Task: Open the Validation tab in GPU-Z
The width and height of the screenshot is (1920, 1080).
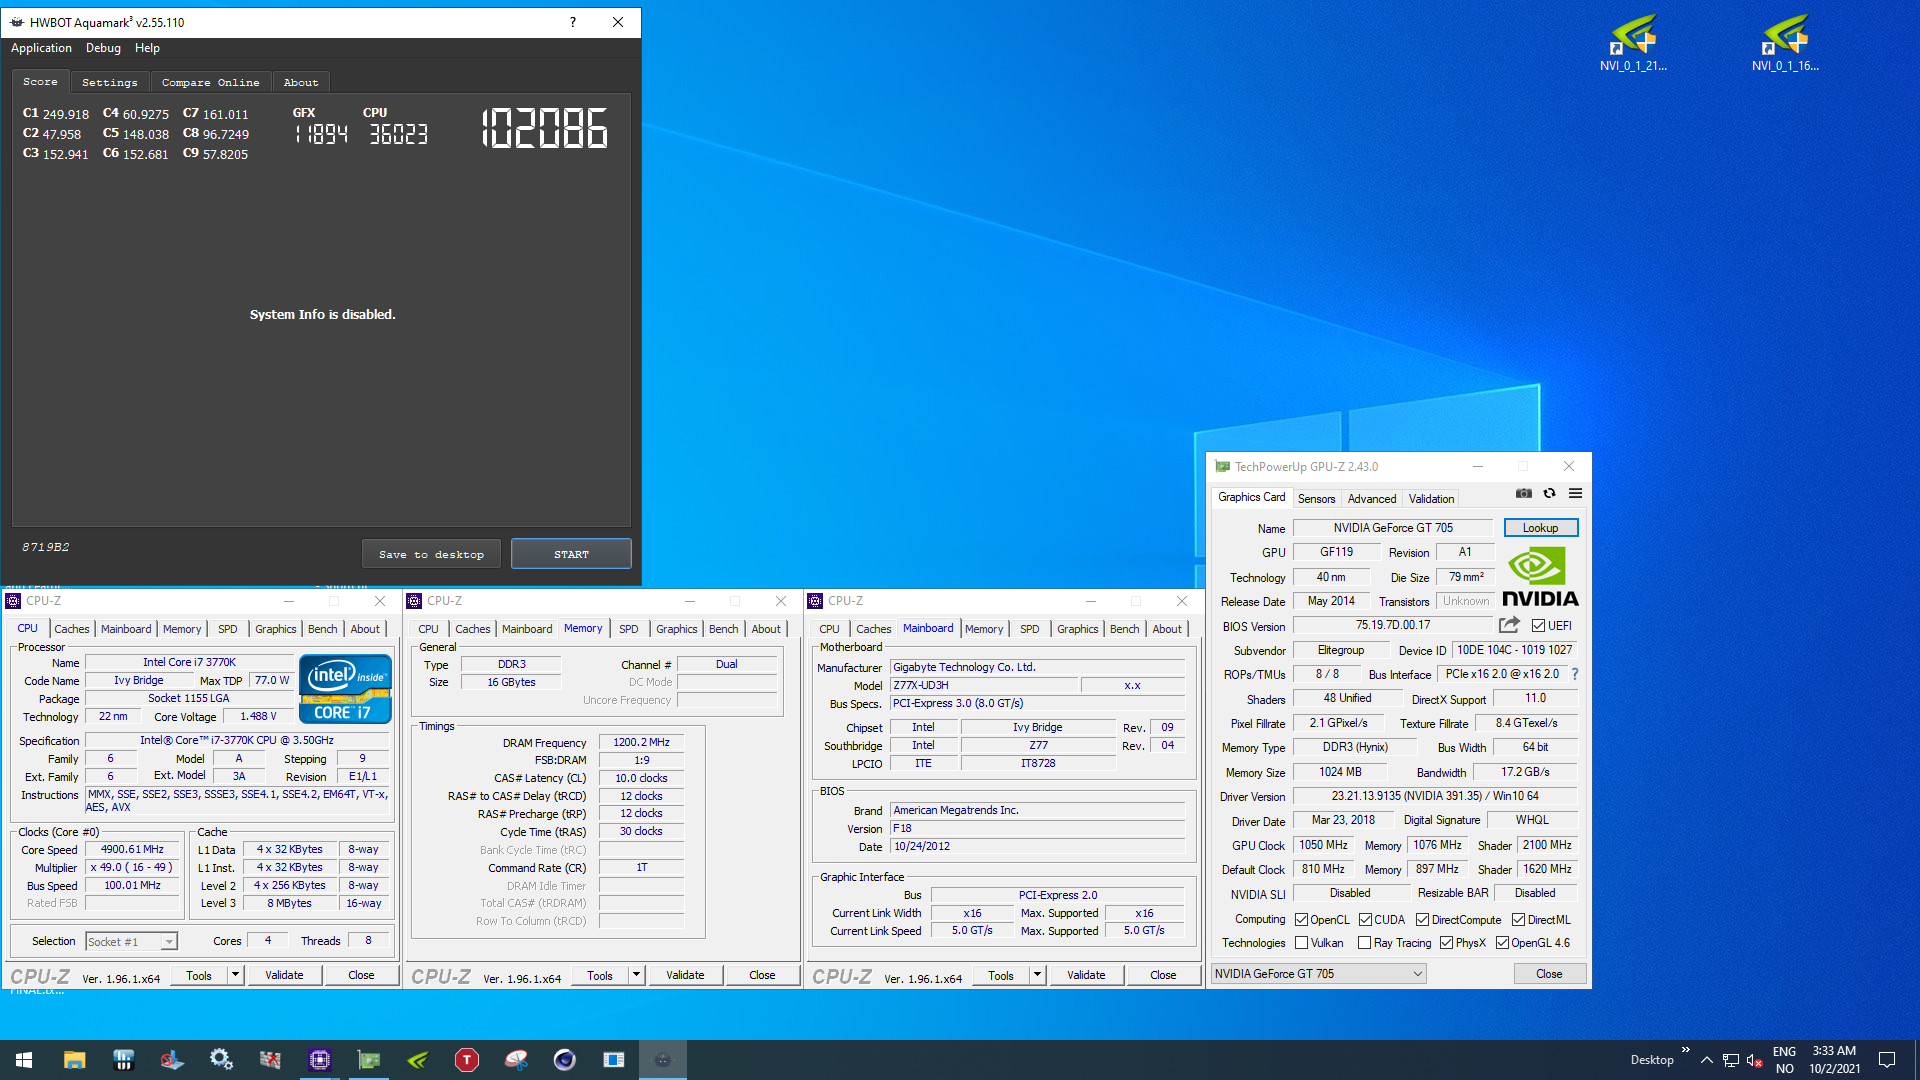Action: point(1431,499)
